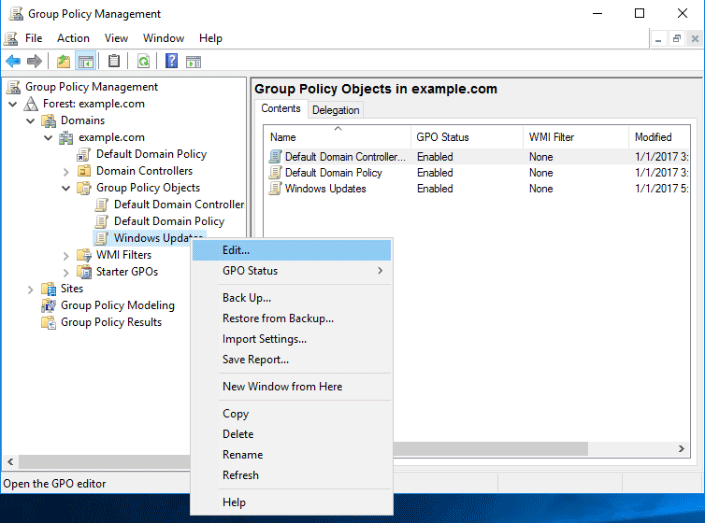Click the example.com domain icon
This screenshot has height=523, width=705.
point(66,138)
